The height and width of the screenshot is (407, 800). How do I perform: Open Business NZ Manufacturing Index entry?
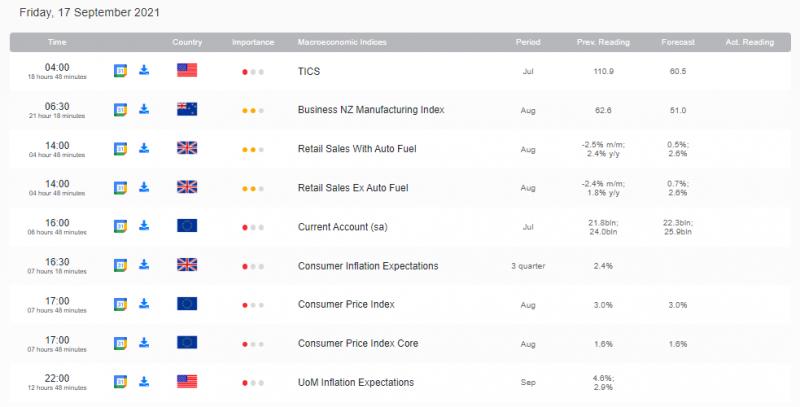[x=371, y=110]
